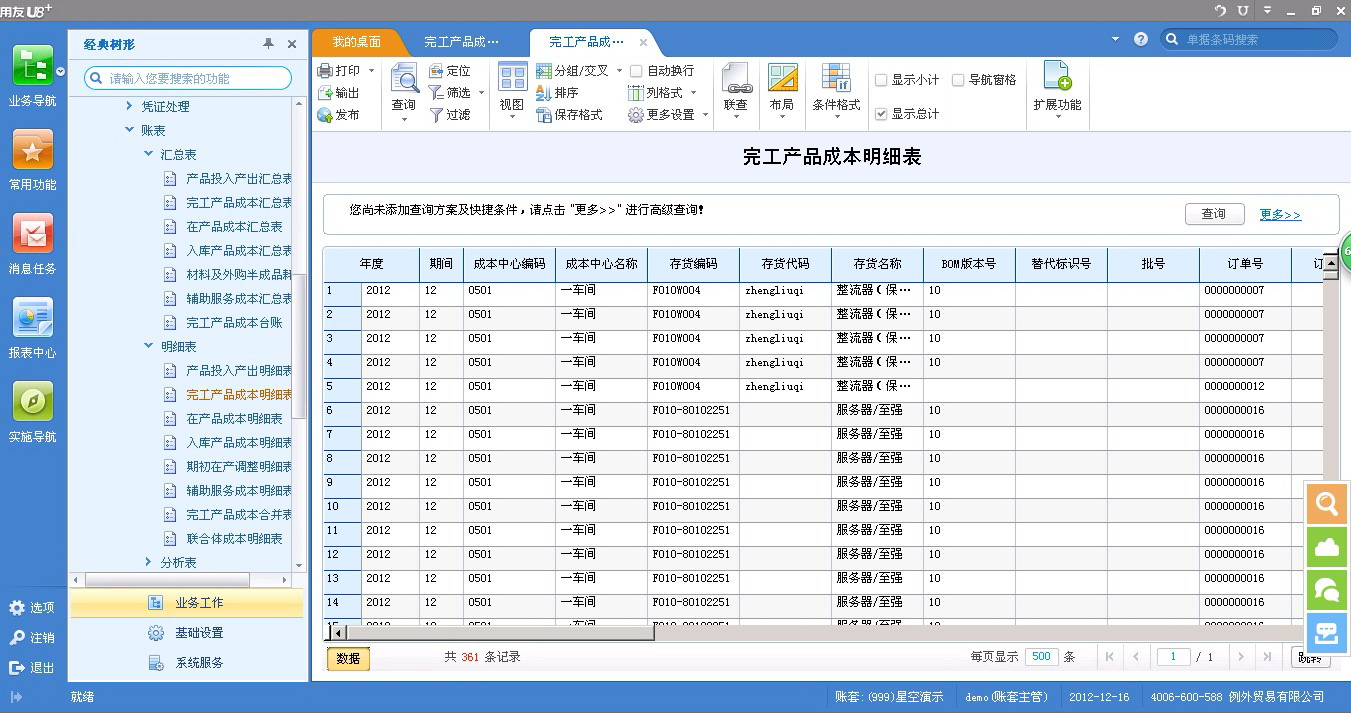Screen dimensions: 1351x713
Task: Click the 过滤 funnel icon
Action: [x=436, y=115]
